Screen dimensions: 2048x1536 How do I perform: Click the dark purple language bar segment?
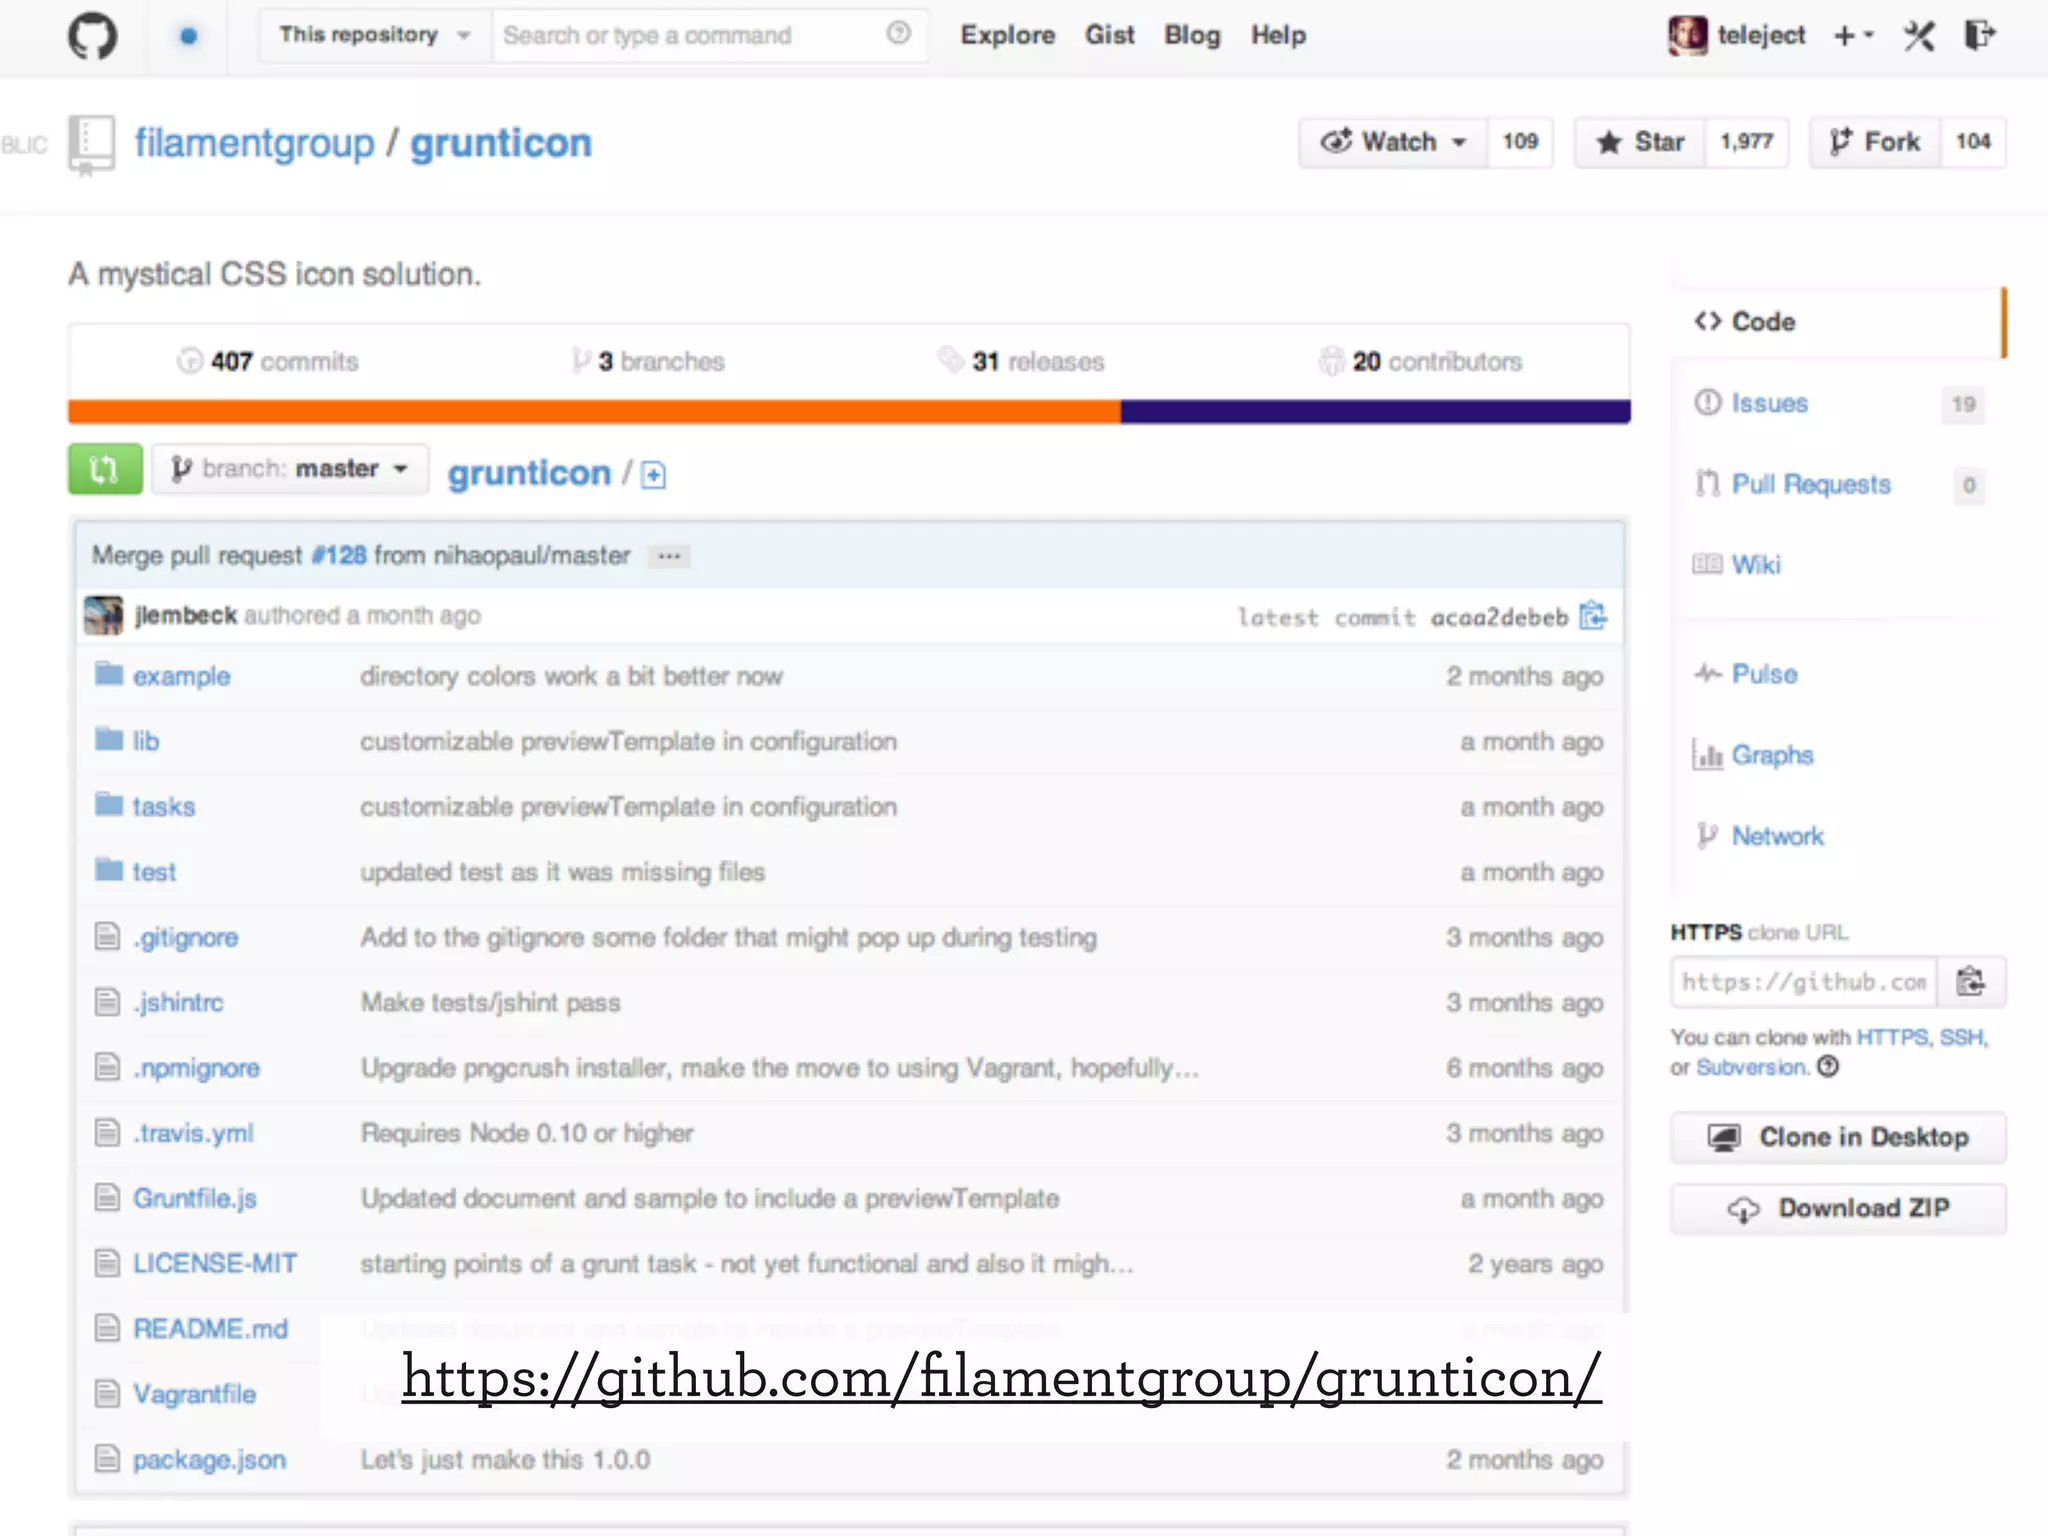coord(1376,411)
